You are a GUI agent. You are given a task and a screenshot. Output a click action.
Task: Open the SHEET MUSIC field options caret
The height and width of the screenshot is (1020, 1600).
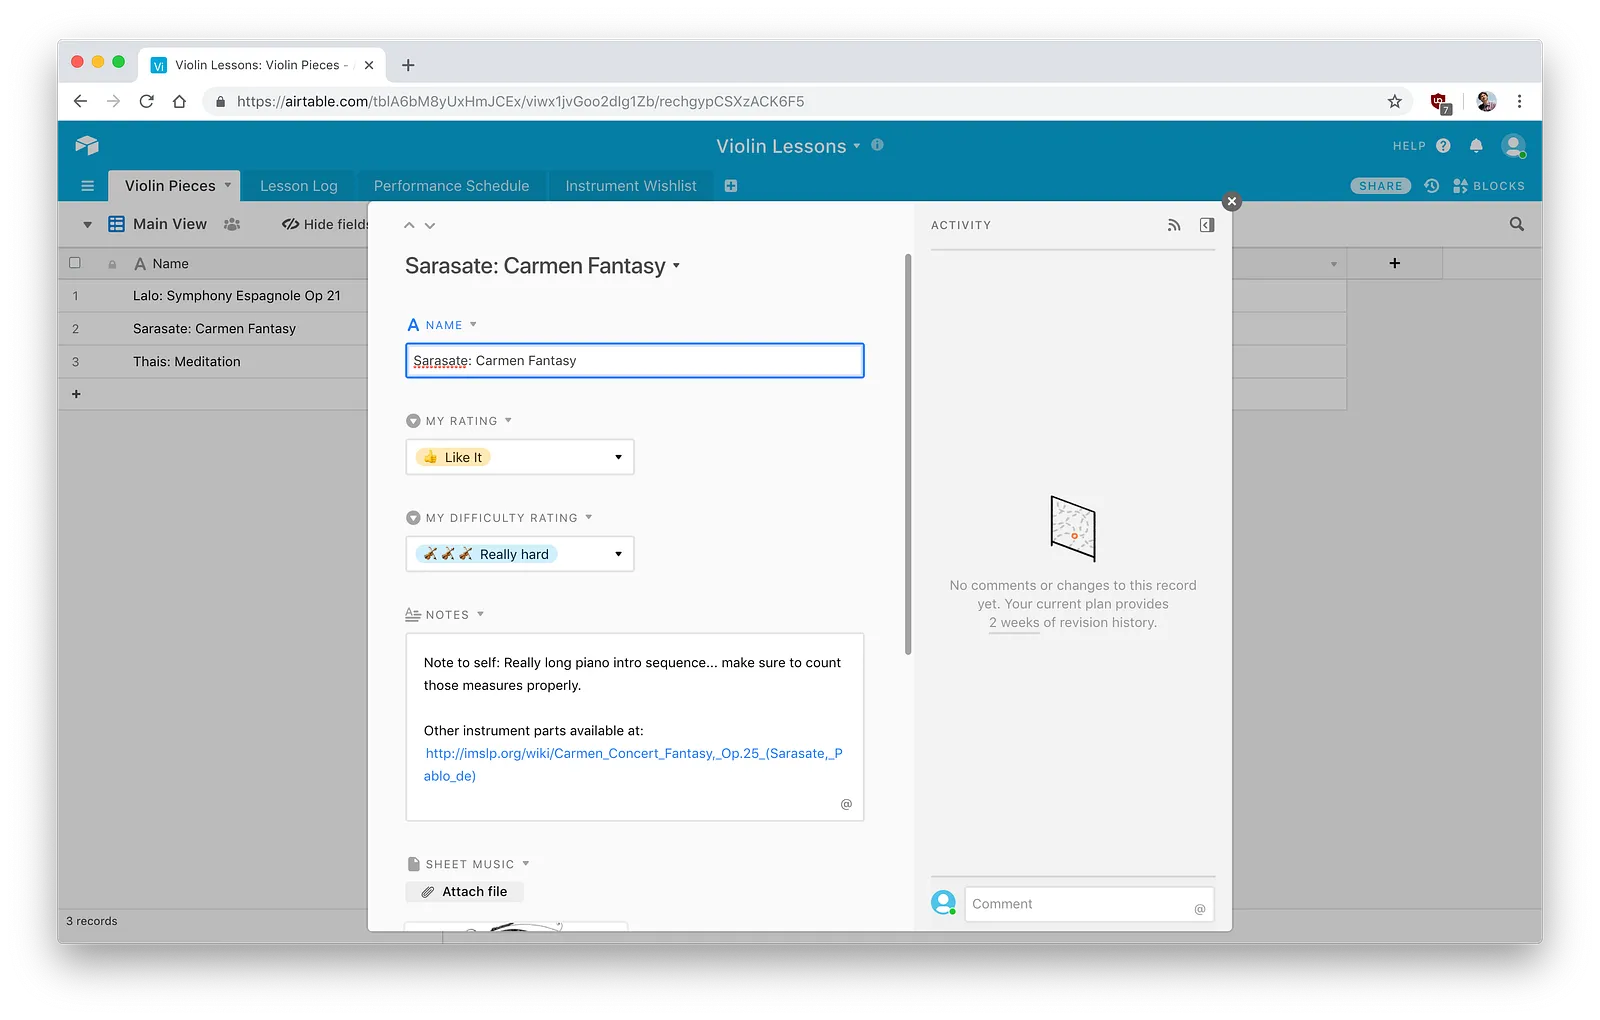526,864
